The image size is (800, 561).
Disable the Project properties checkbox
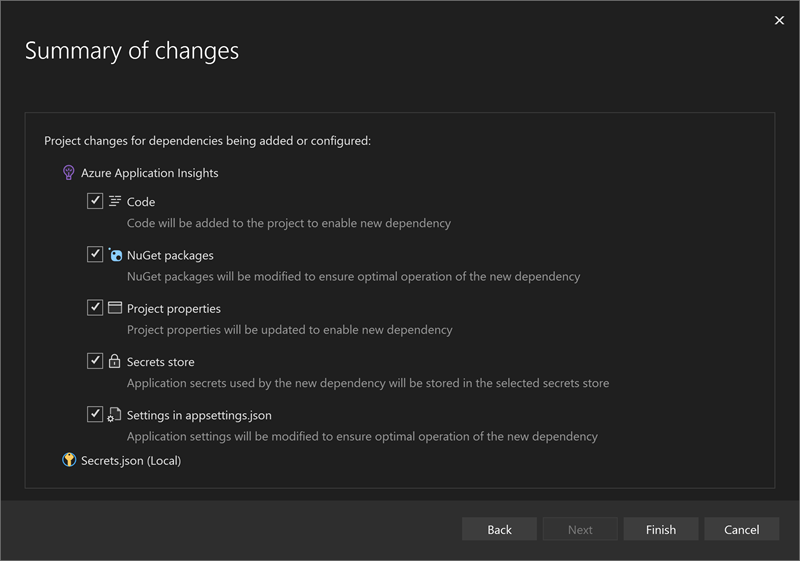coord(95,308)
